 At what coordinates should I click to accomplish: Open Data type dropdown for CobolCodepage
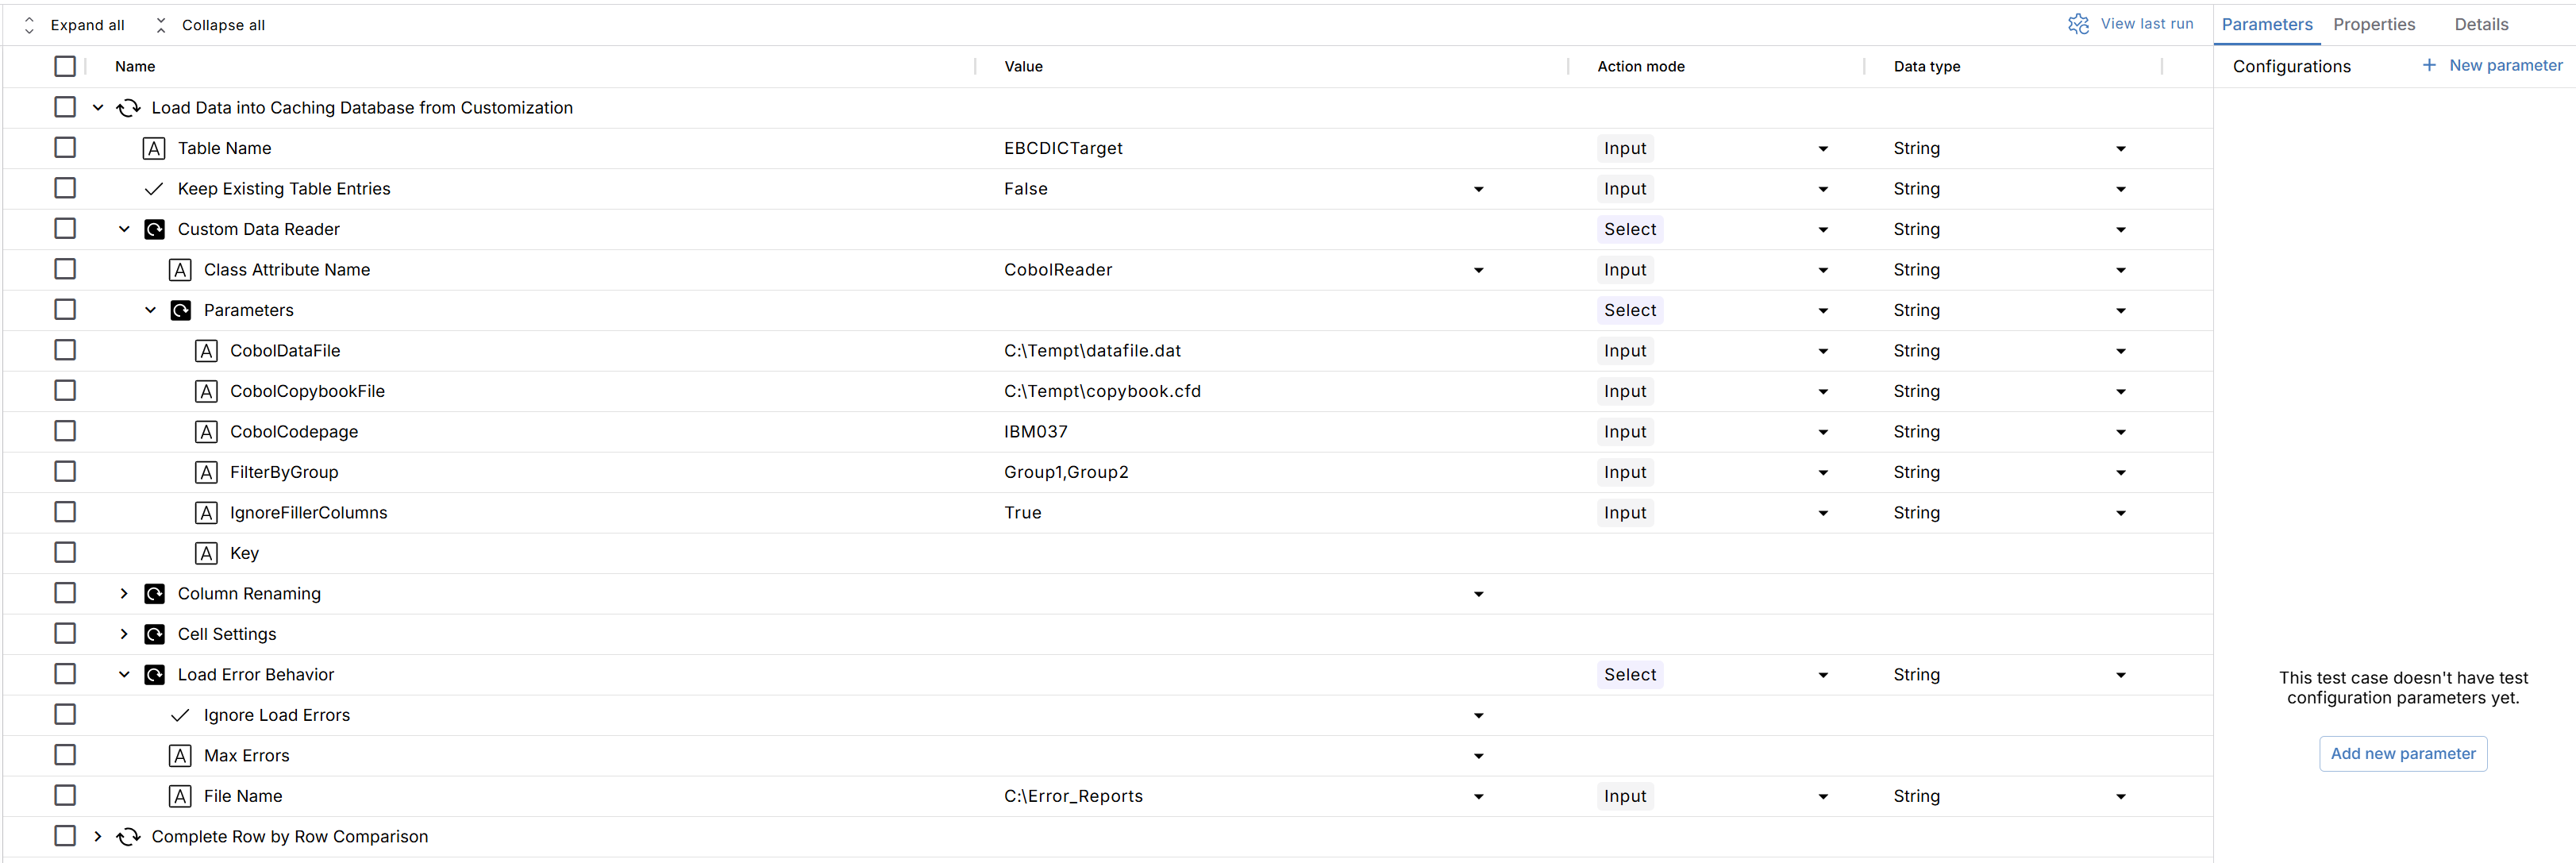point(2120,432)
